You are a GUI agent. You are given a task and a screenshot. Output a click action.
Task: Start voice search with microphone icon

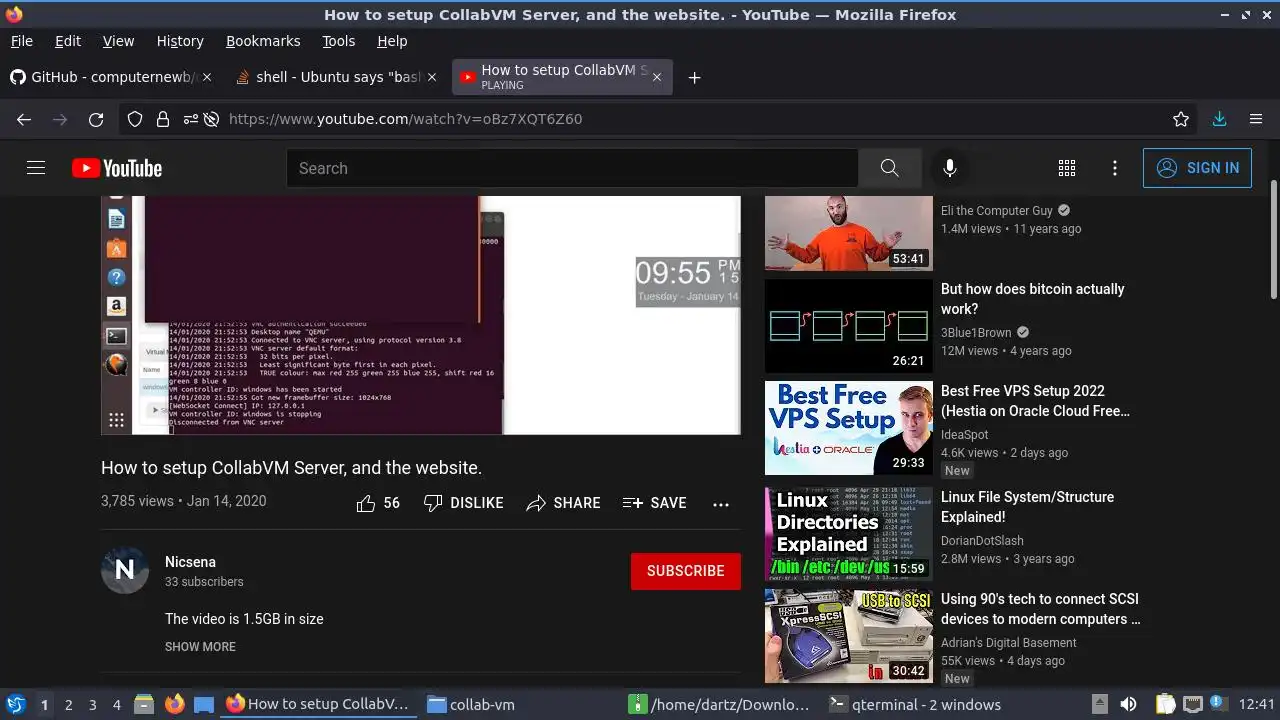coord(950,168)
